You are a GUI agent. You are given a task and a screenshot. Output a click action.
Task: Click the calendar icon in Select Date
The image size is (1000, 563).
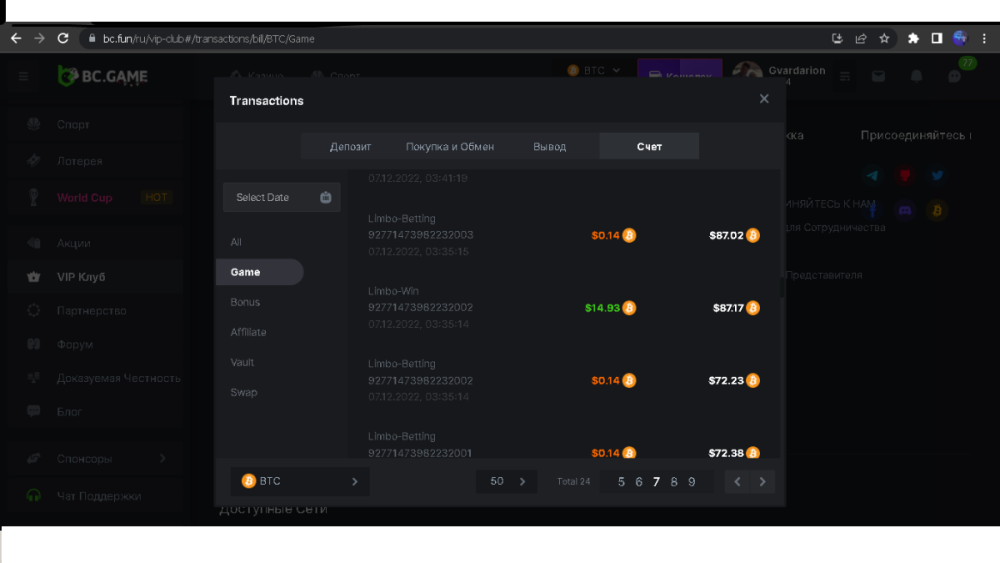pos(325,198)
